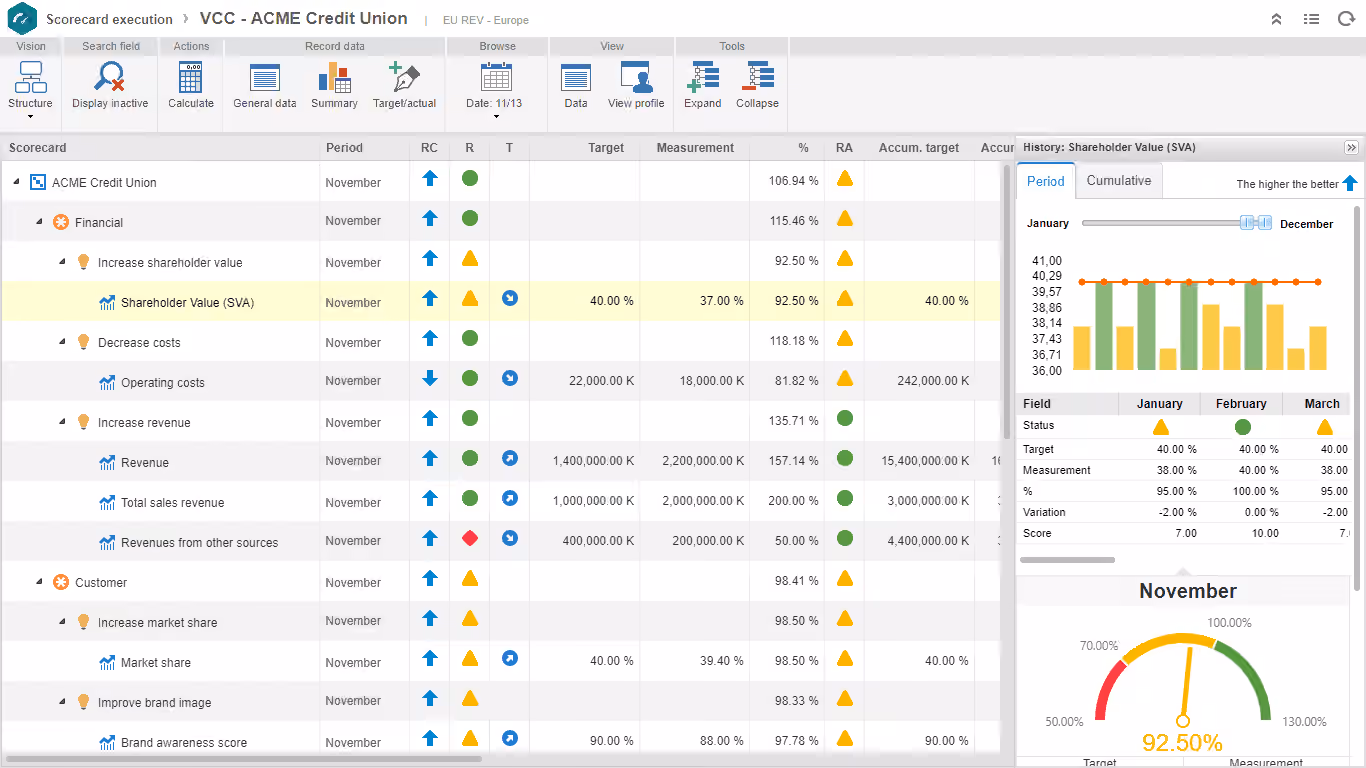Image resolution: width=1366 pixels, height=768 pixels.
Task: Click the Scorecard execution breadcrumb
Action: pos(110,19)
